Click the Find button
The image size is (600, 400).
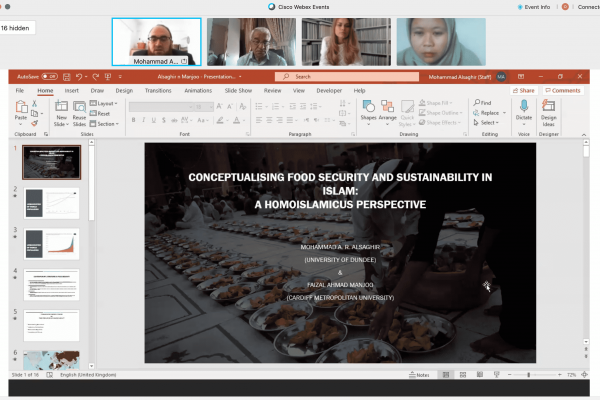(482, 103)
